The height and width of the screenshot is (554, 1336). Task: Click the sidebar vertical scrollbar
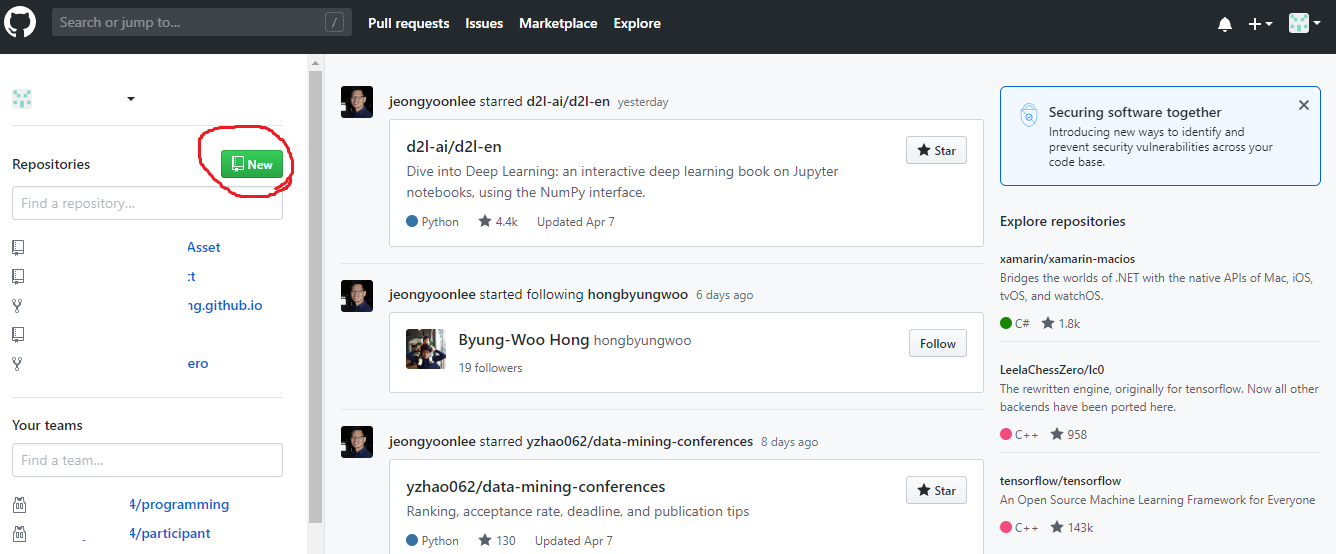point(315,297)
